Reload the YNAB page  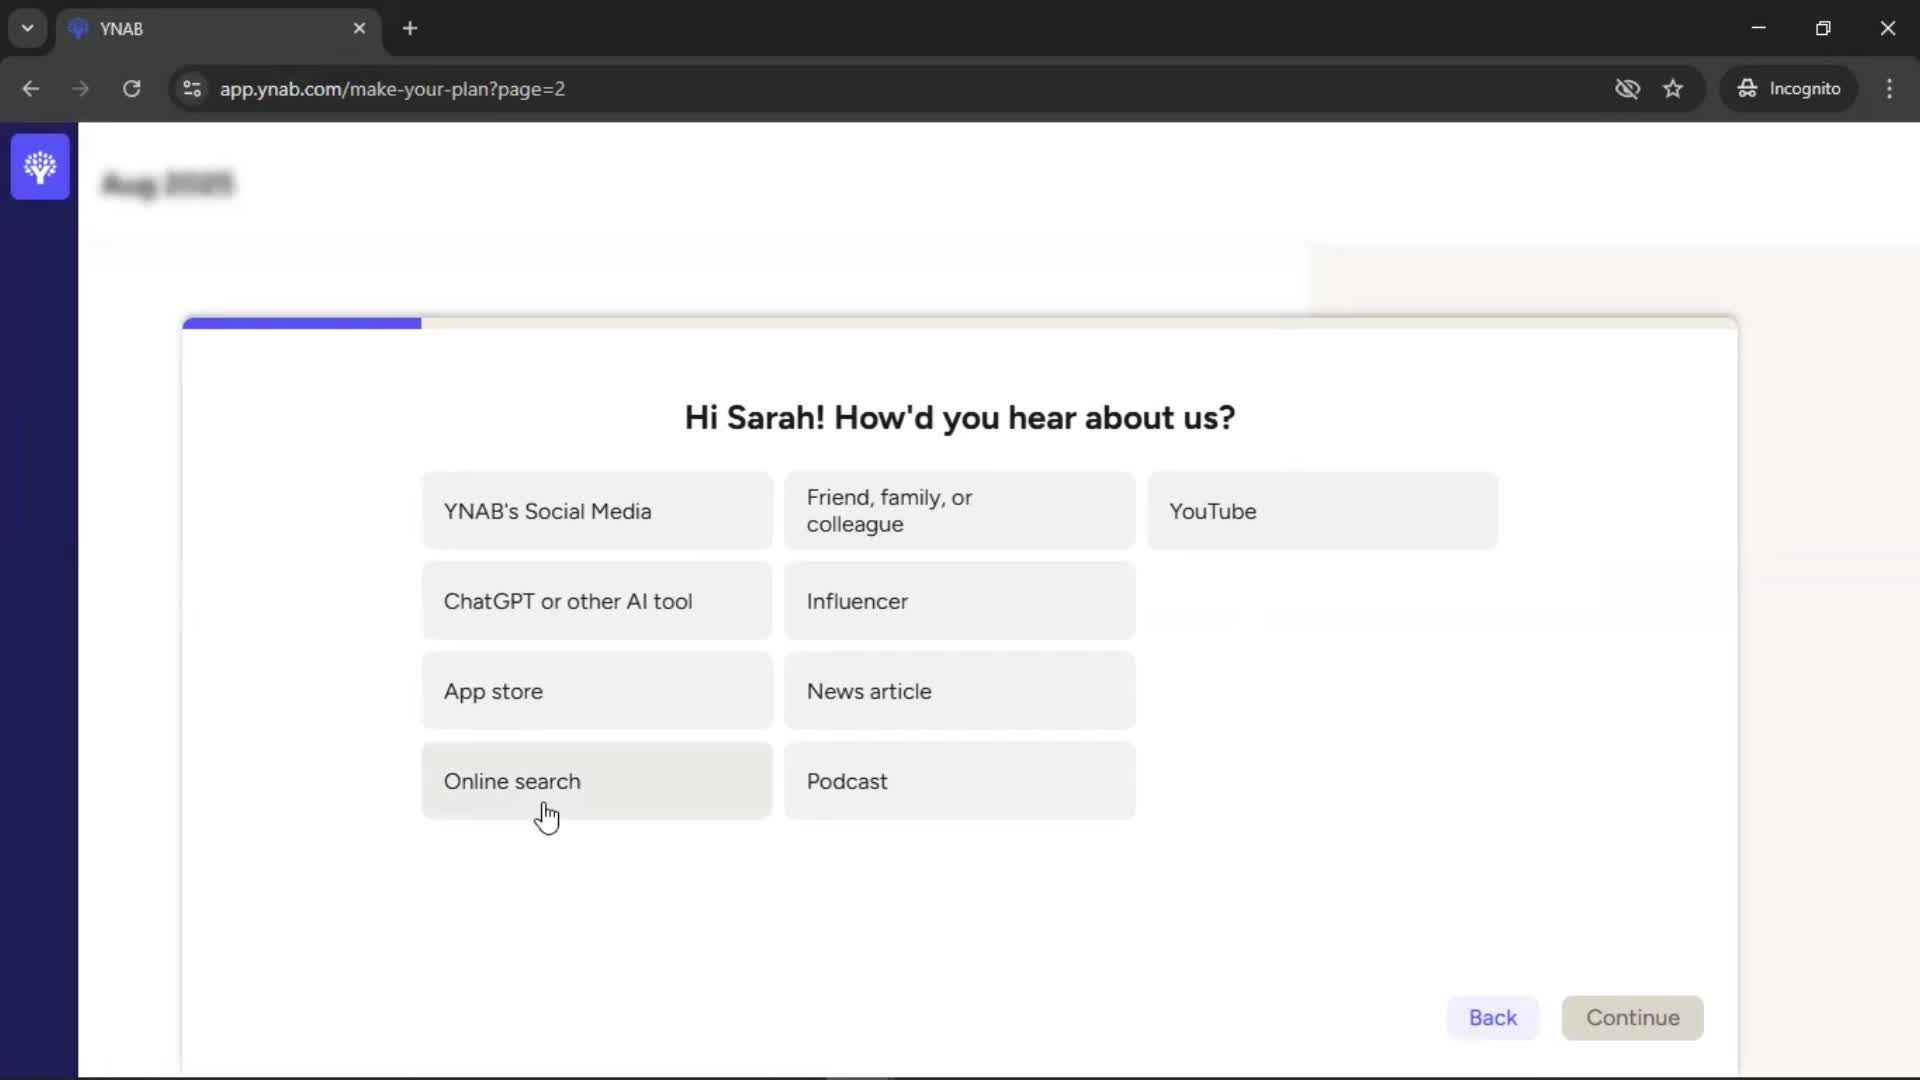131,89
